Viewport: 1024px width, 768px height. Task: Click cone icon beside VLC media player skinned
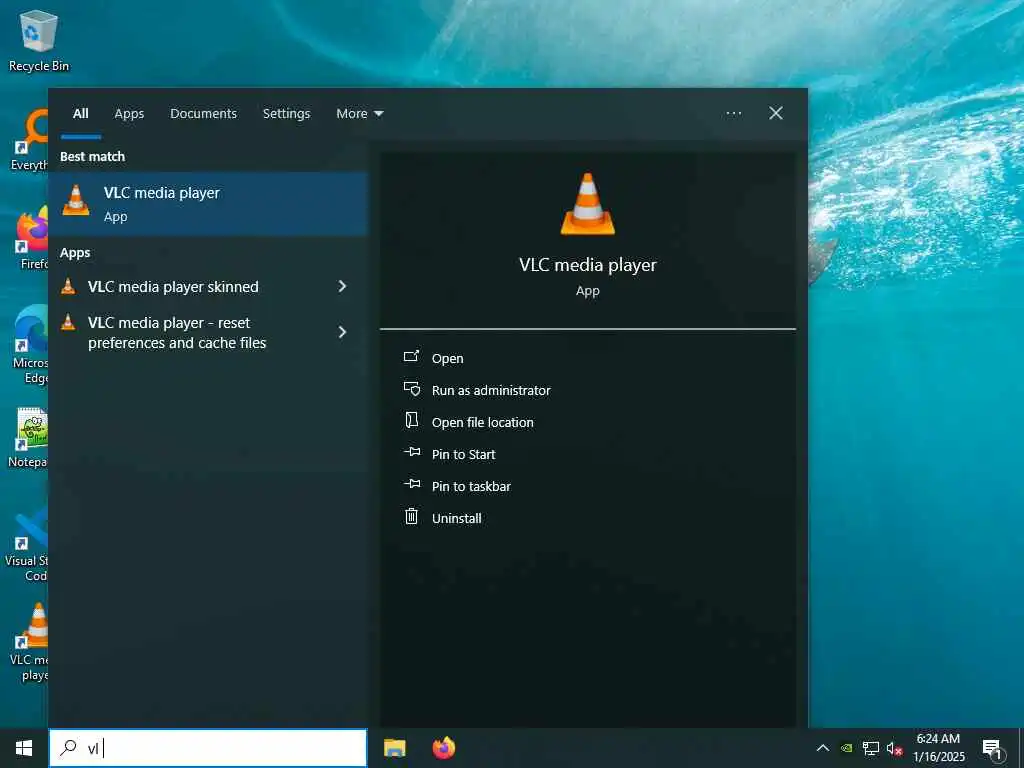coord(68,286)
